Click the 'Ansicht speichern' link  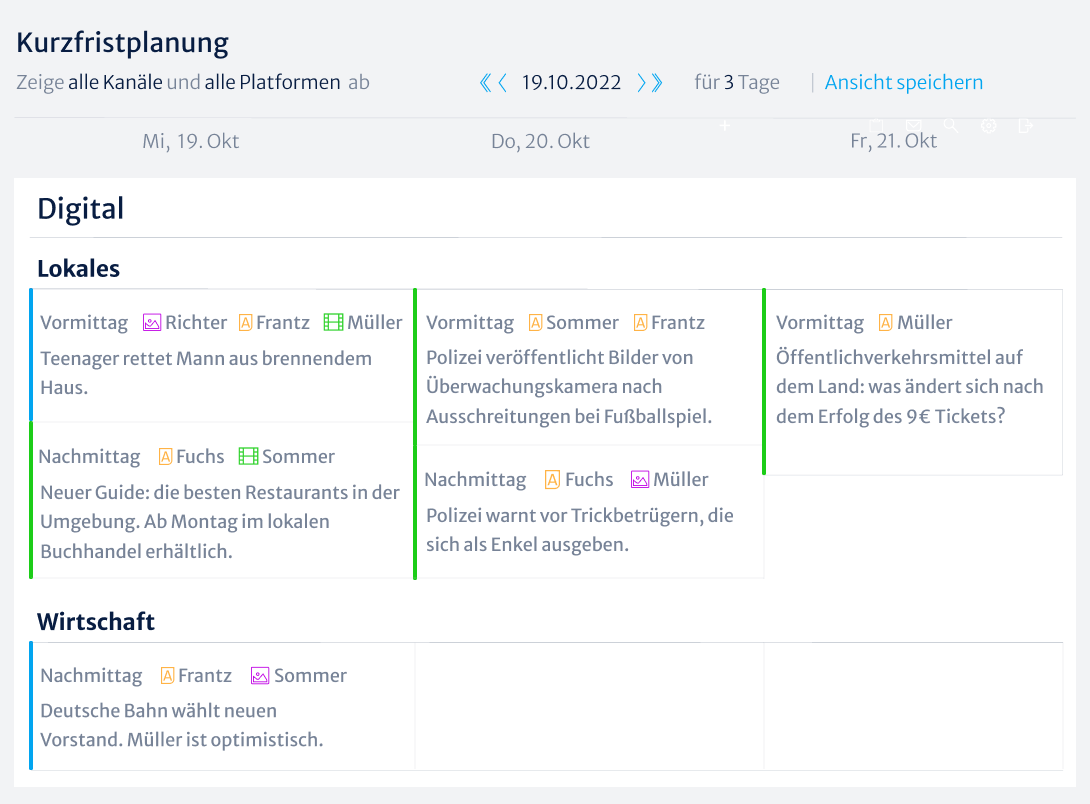(x=904, y=82)
